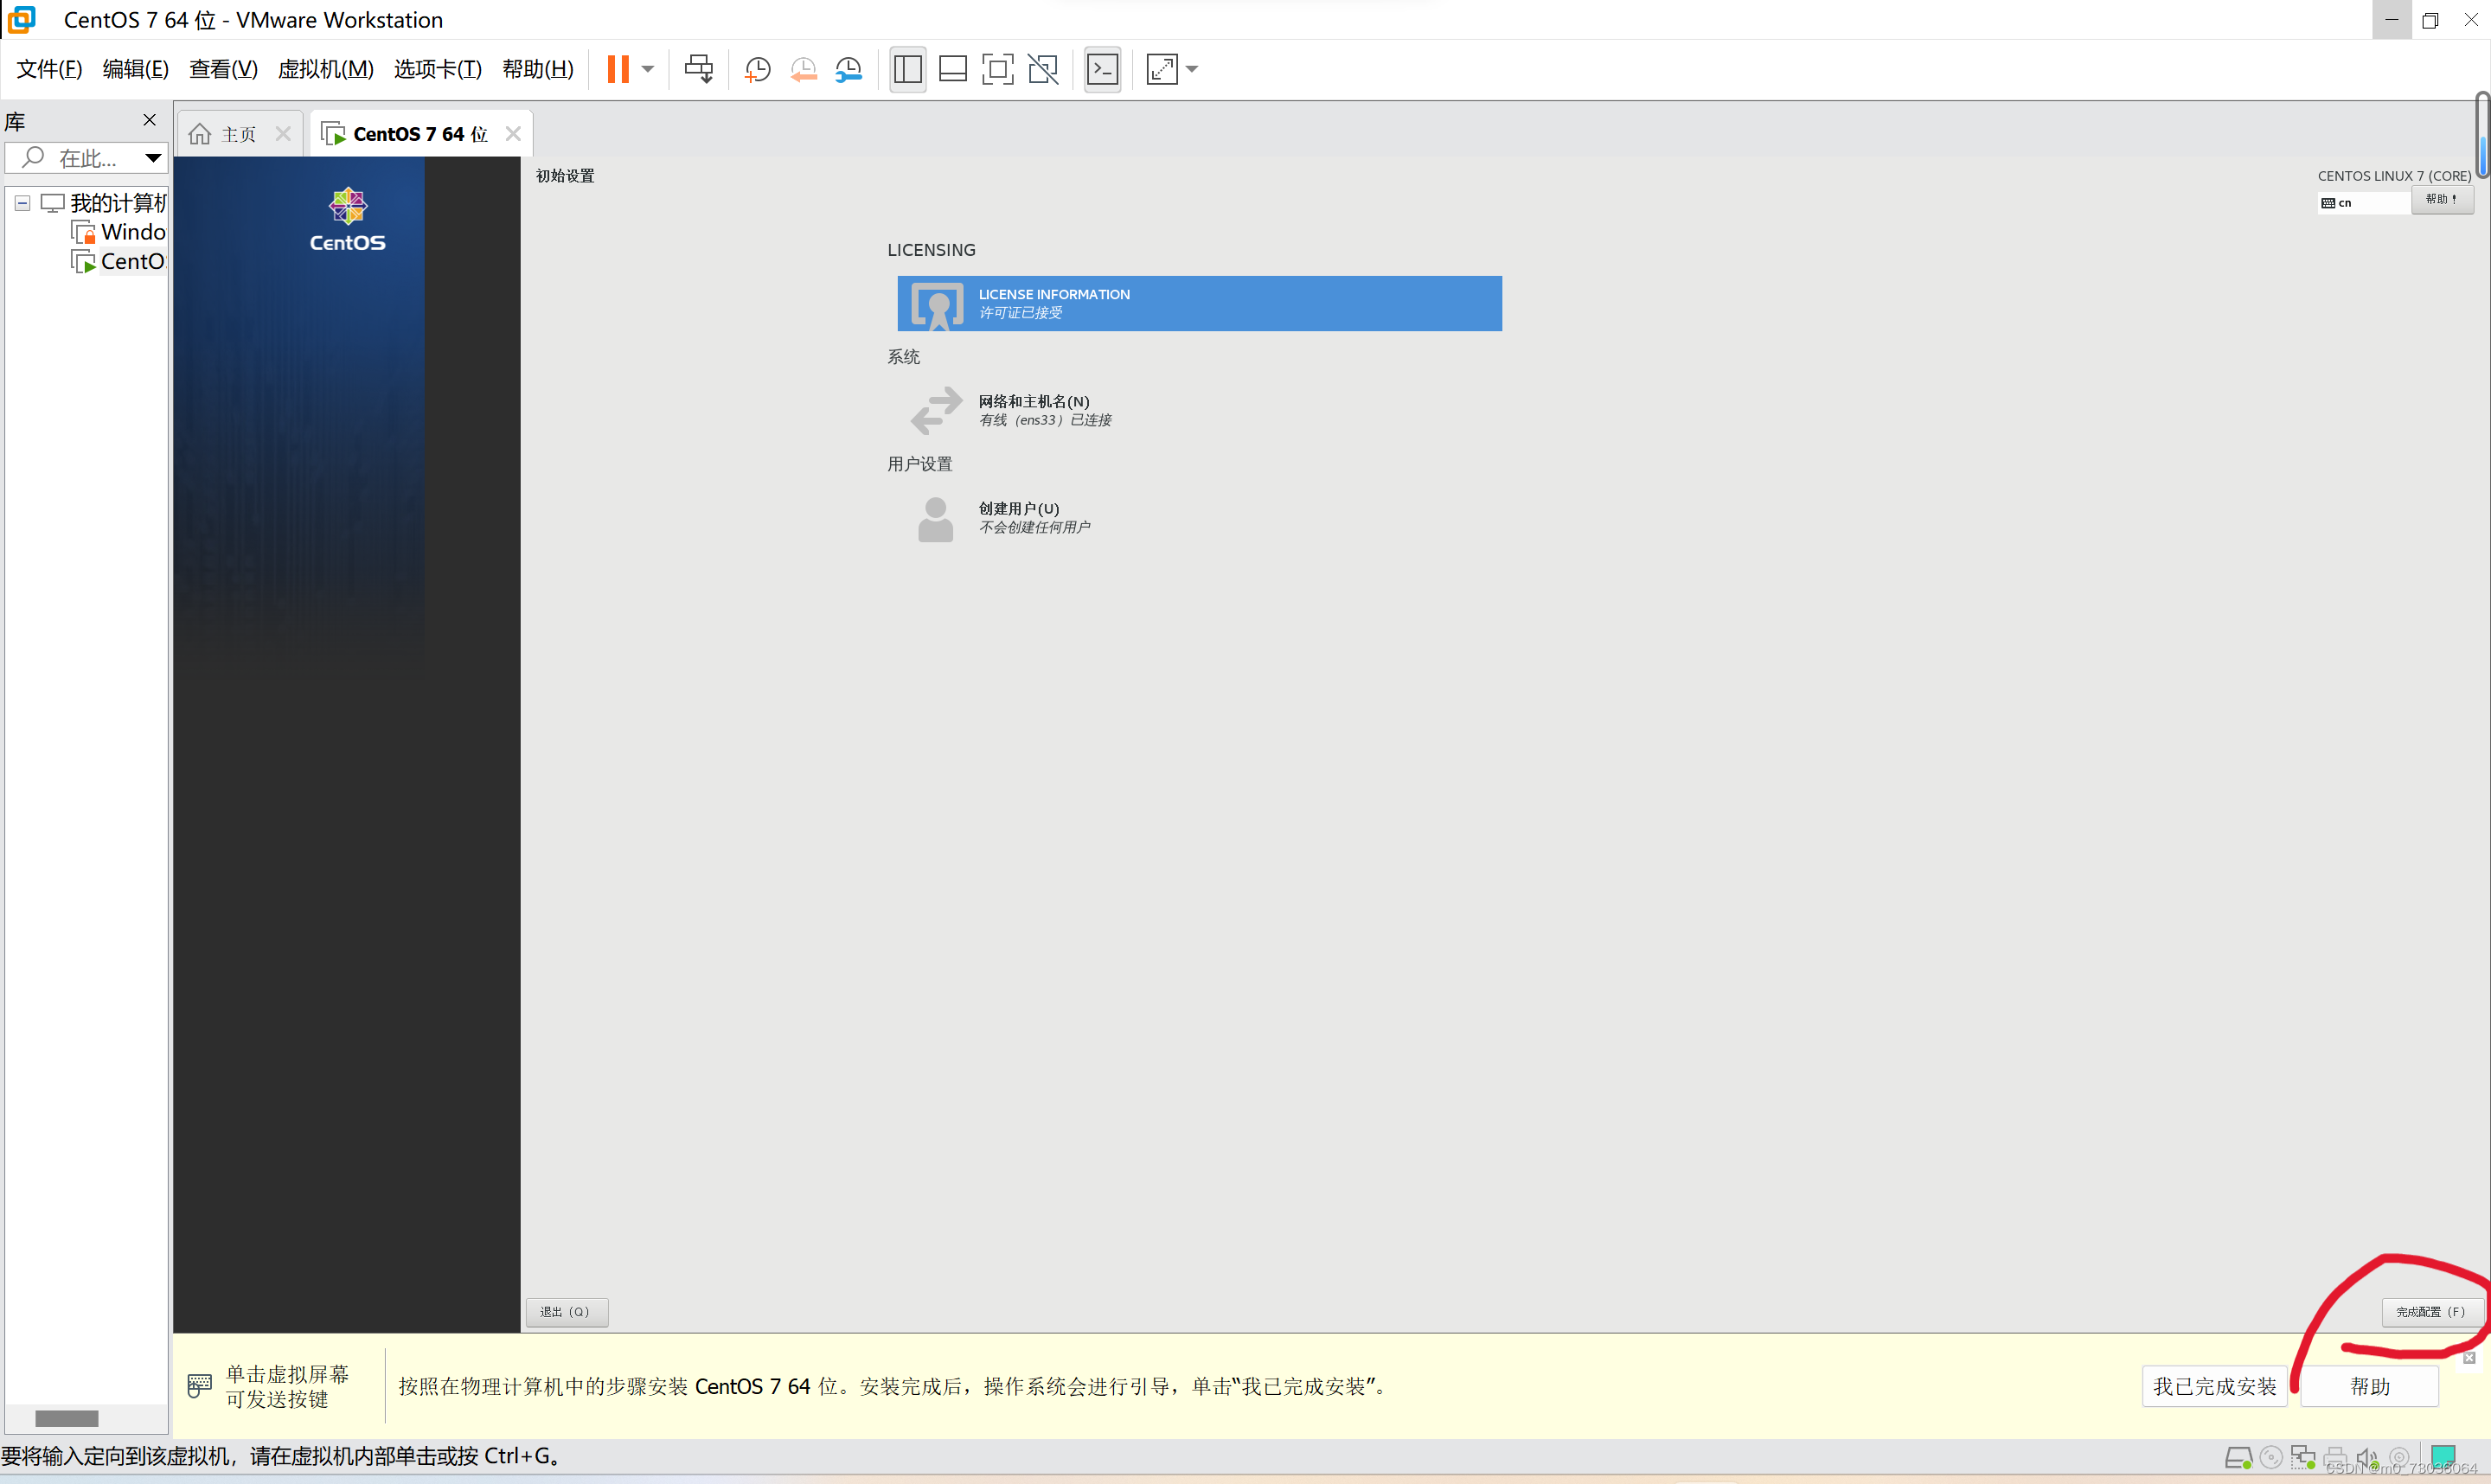Image resolution: width=2491 pixels, height=1484 pixels.
Task: Click the 完成配置(F) button
Action: [x=2430, y=1311]
